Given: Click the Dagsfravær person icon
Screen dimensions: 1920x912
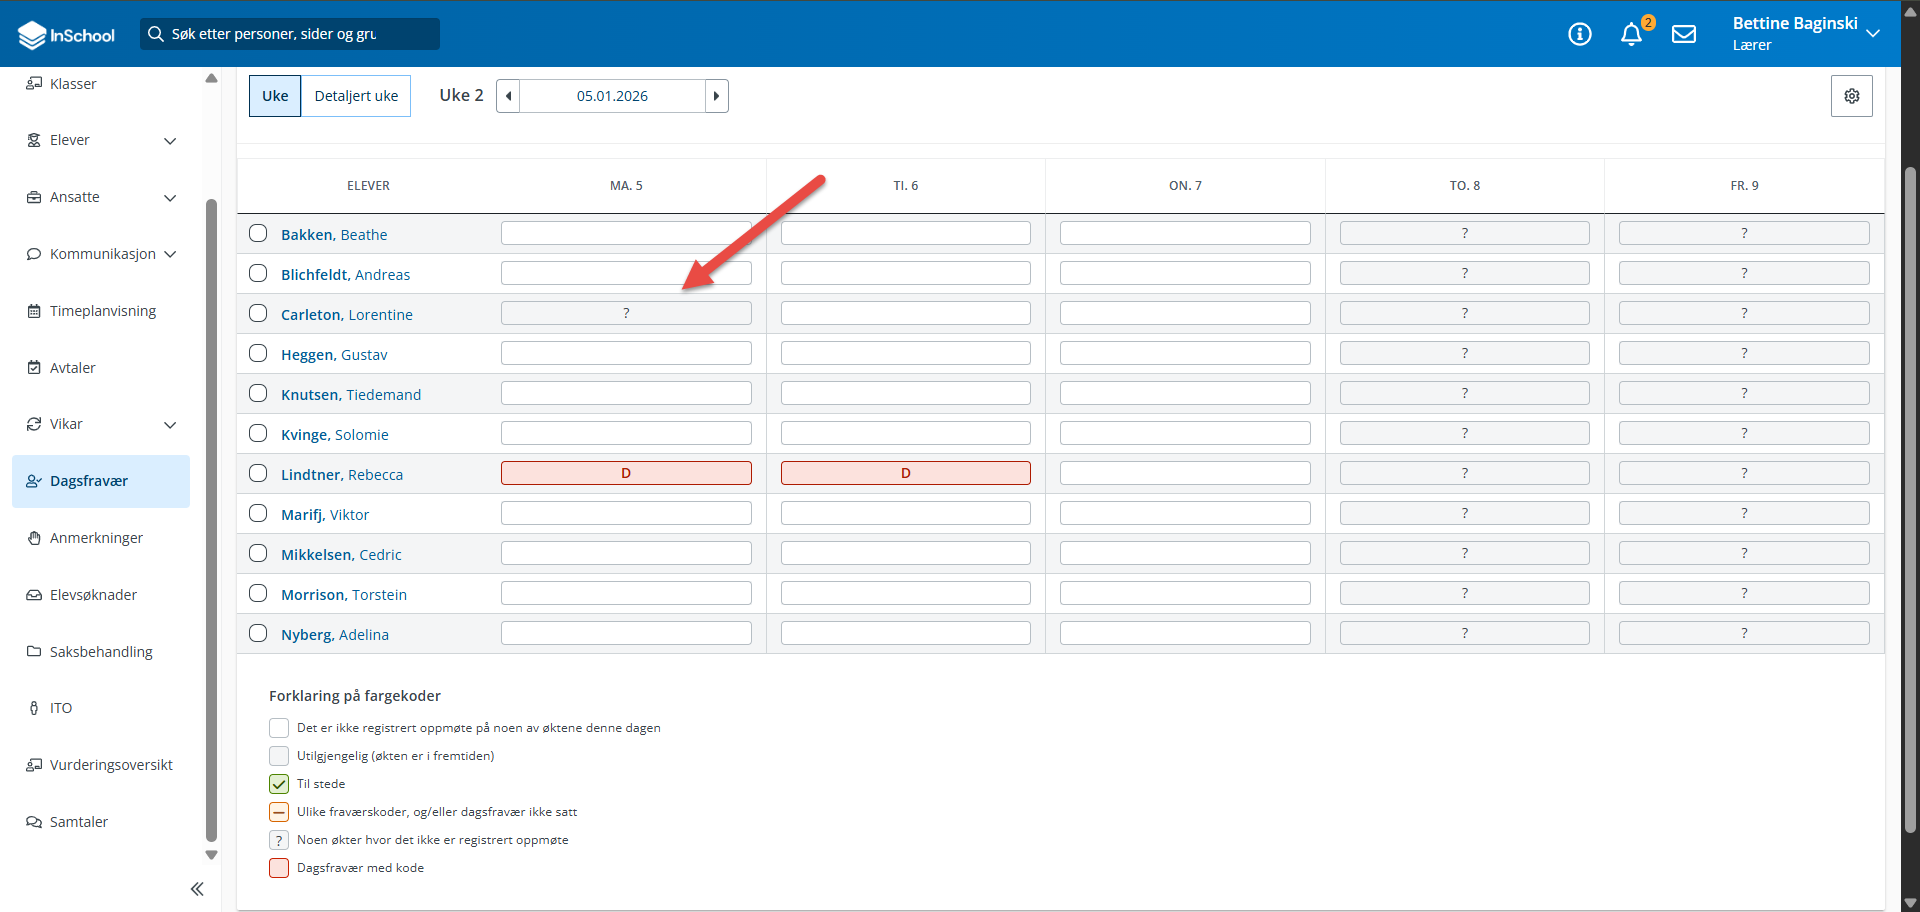Looking at the screenshot, I should [x=34, y=481].
